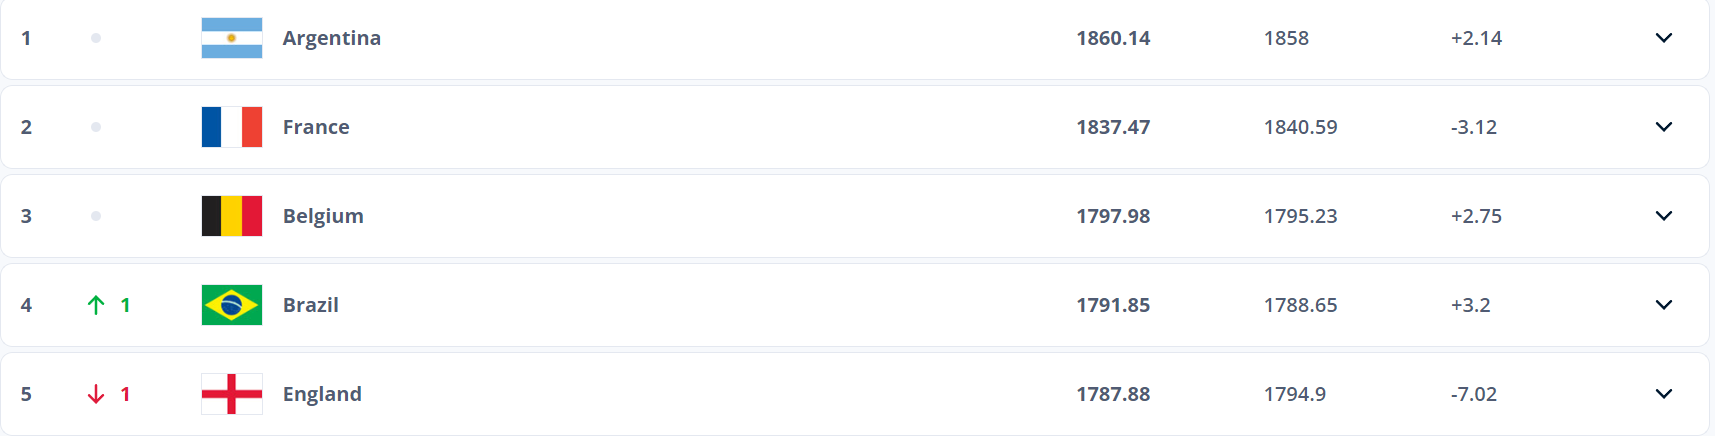Open the Argentina team name link

click(x=332, y=38)
